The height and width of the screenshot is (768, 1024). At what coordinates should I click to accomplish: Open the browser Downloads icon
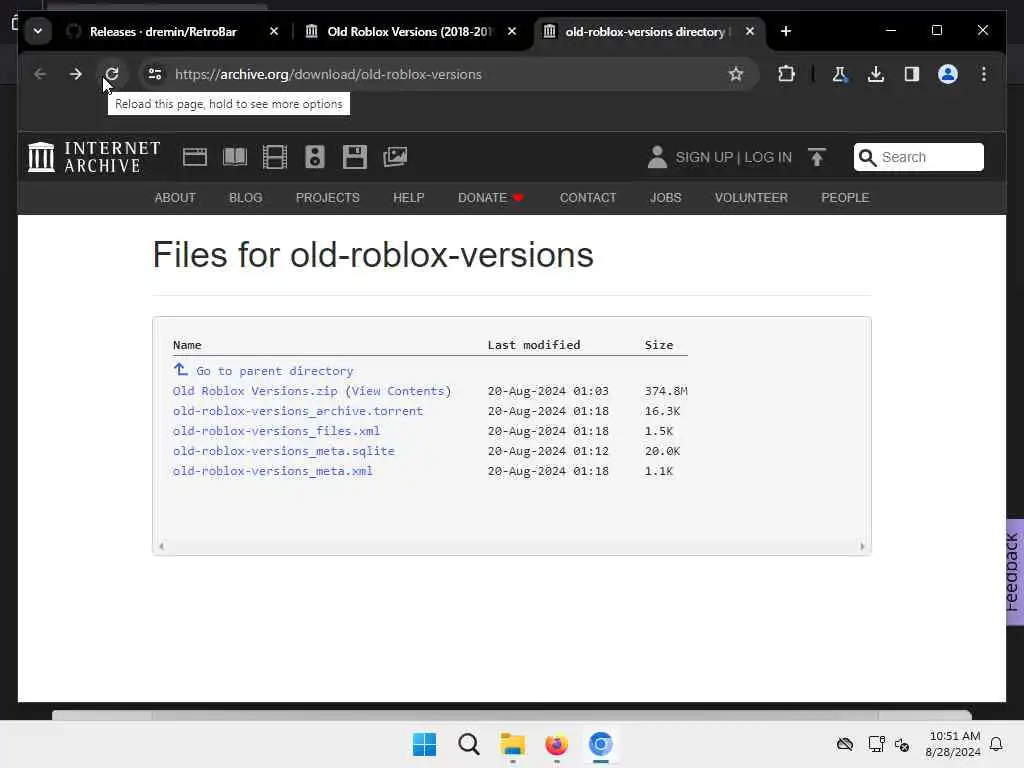tap(876, 74)
